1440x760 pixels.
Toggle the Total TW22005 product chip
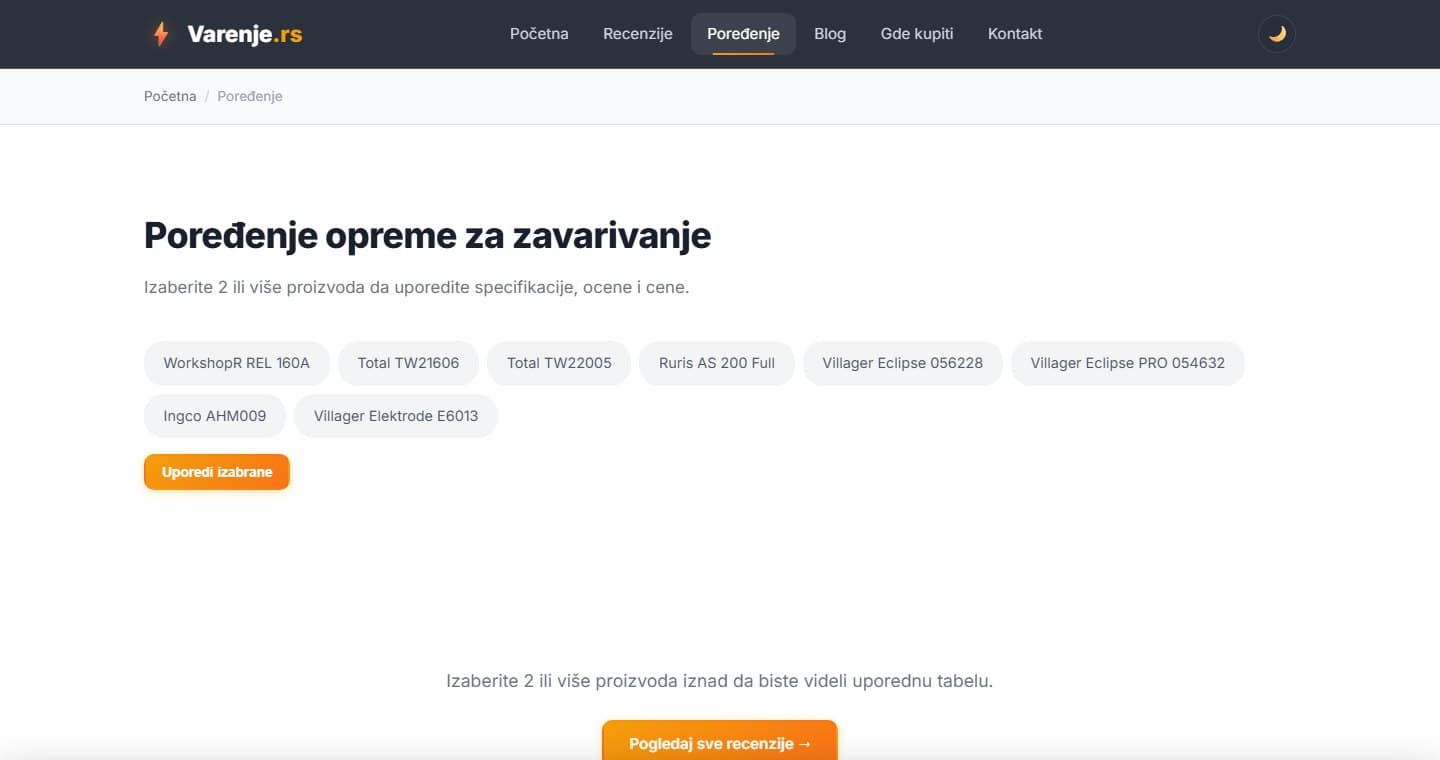click(559, 363)
